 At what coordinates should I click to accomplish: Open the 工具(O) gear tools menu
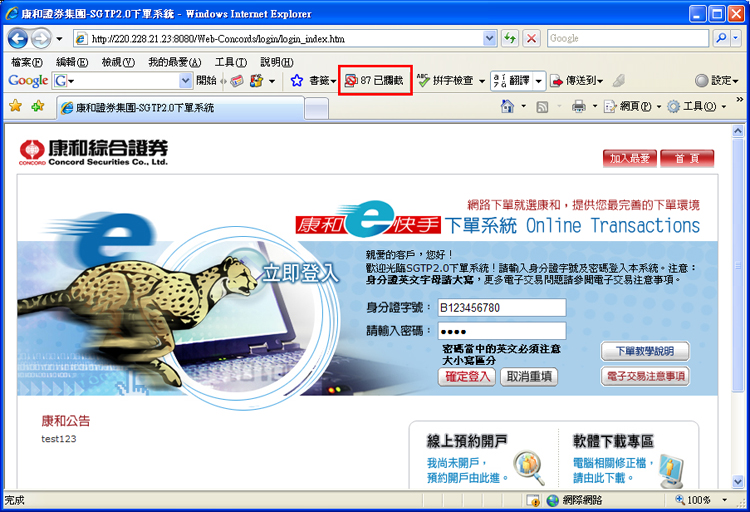[x=696, y=106]
